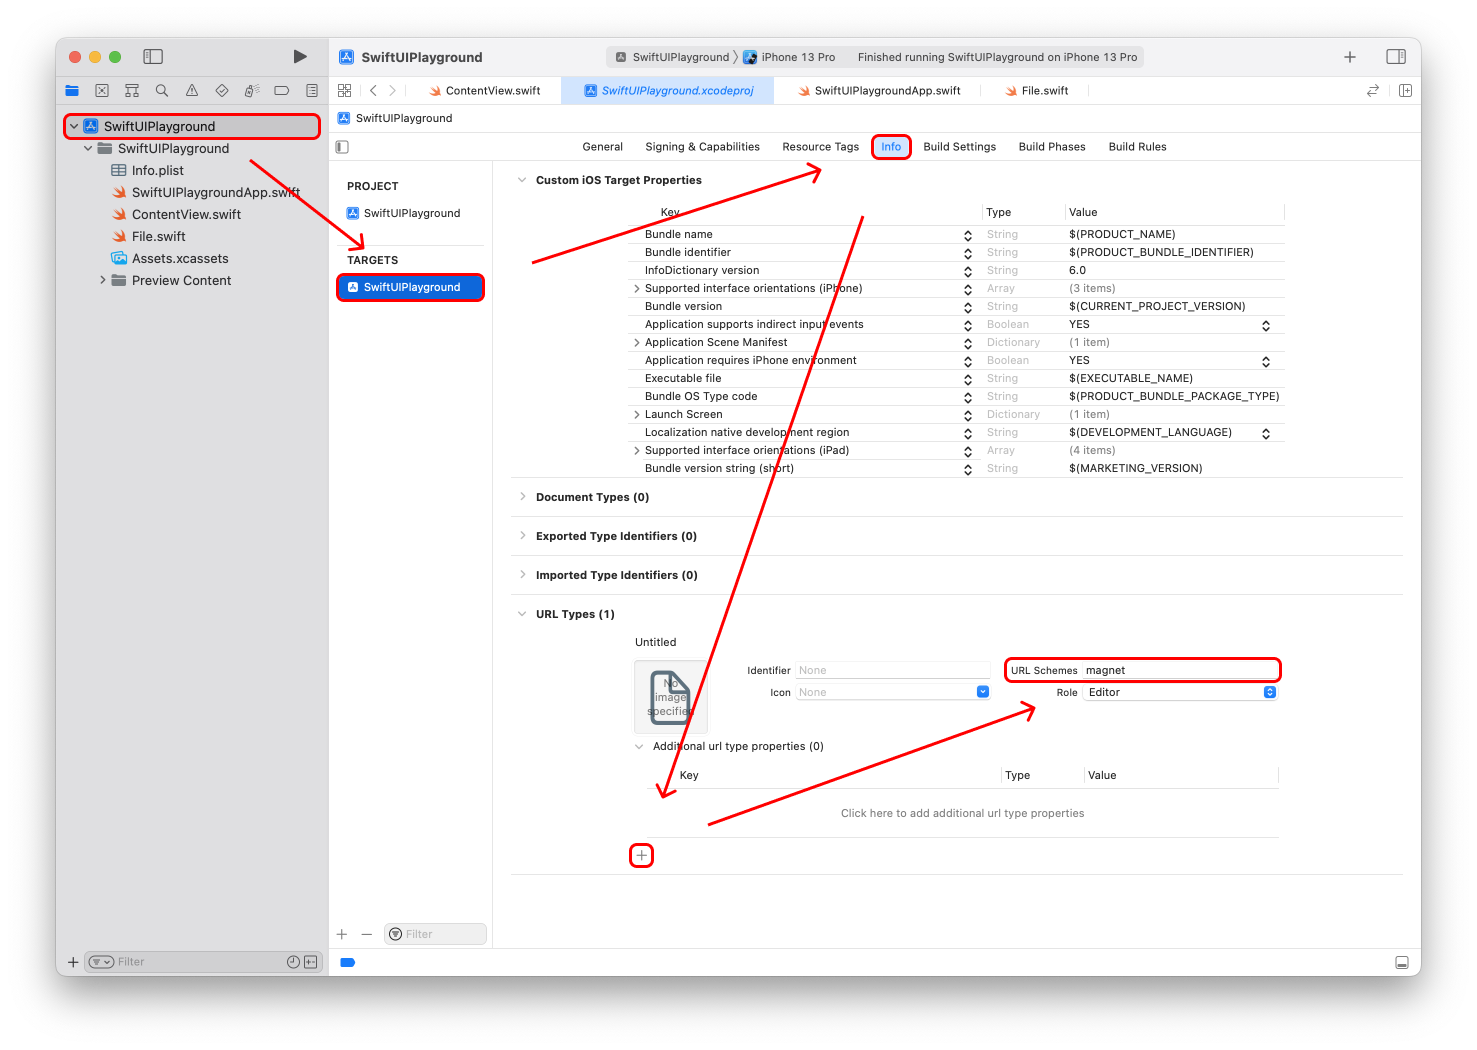Click the targets Filter field
1477x1050 pixels.
pyautogui.click(x=435, y=934)
